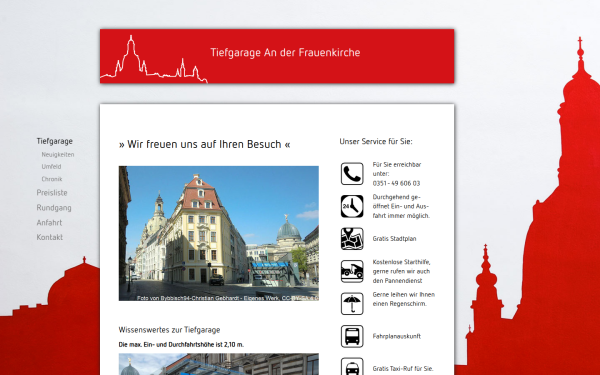This screenshot has width=600, height=375.
Task: Open the Kontakt page
Action: coord(50,237)
